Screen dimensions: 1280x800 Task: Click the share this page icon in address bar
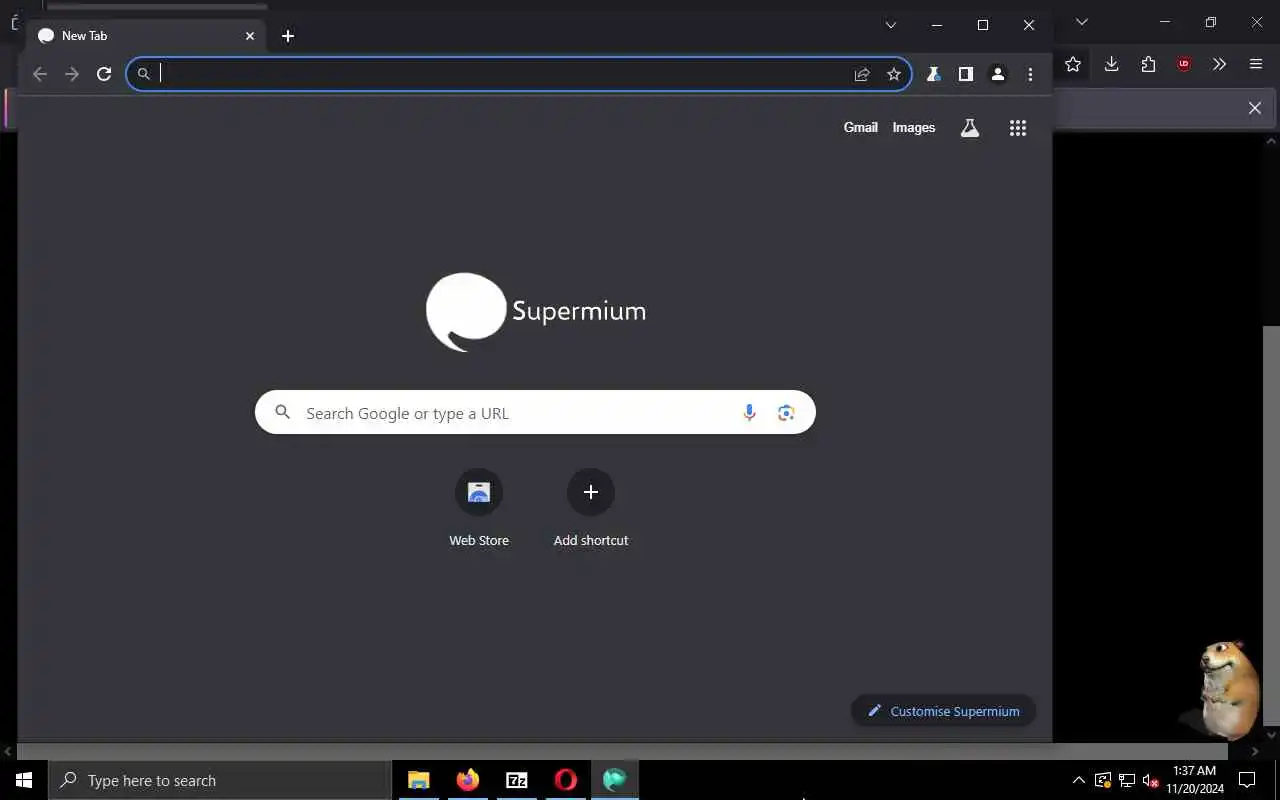(x=862, y=74)
